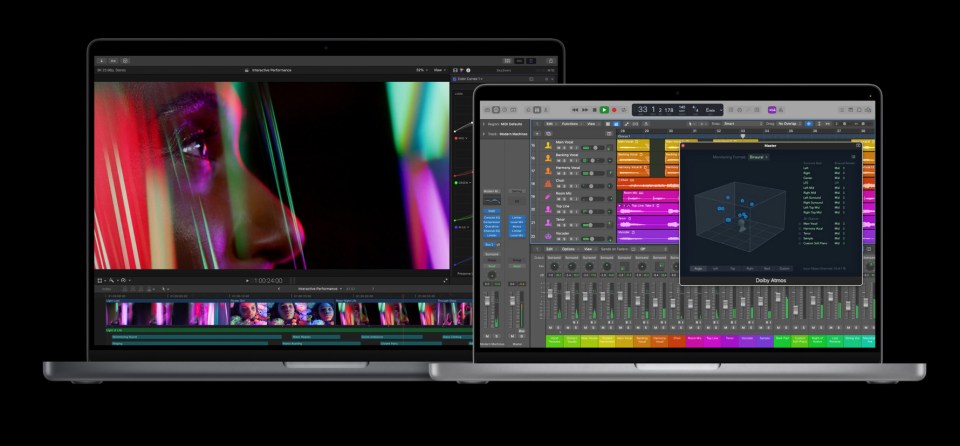This screenshot has height=446, width=960.
Task: Click the Choir channel fader in Mixer
Action: click(x=673, y=303)
